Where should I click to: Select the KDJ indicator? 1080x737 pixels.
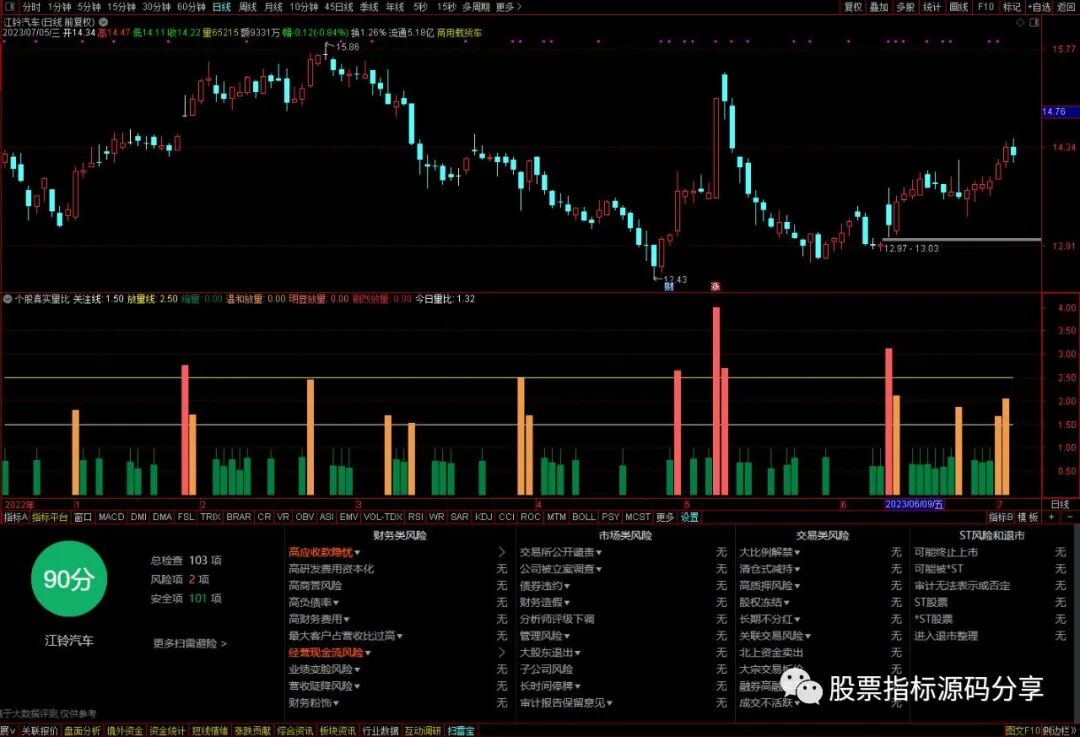pyautogui.click(x=484, y=517)
